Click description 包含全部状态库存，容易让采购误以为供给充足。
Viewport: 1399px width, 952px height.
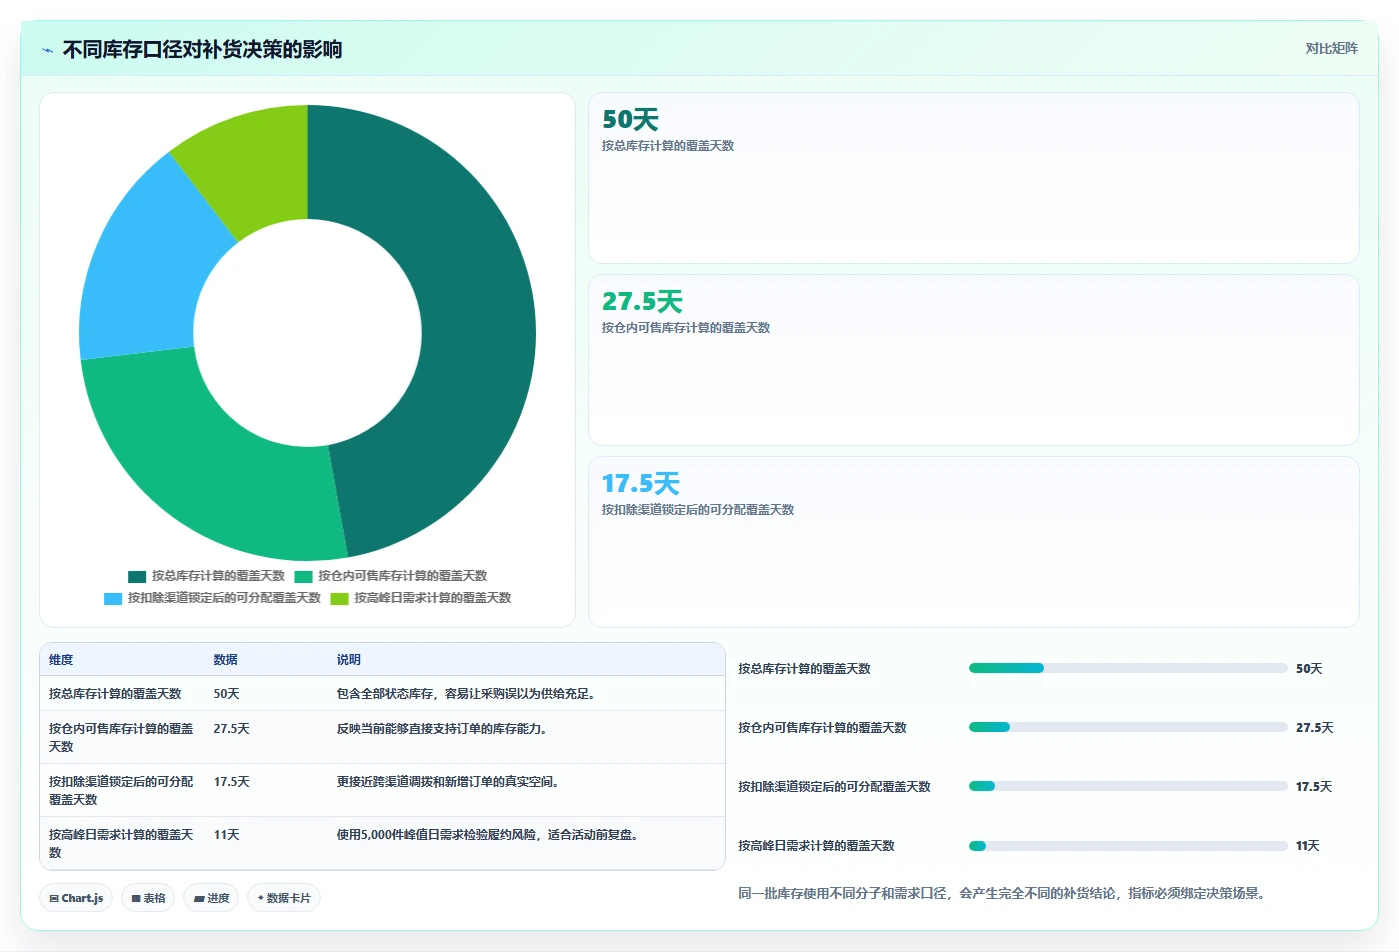pos(468,694)
